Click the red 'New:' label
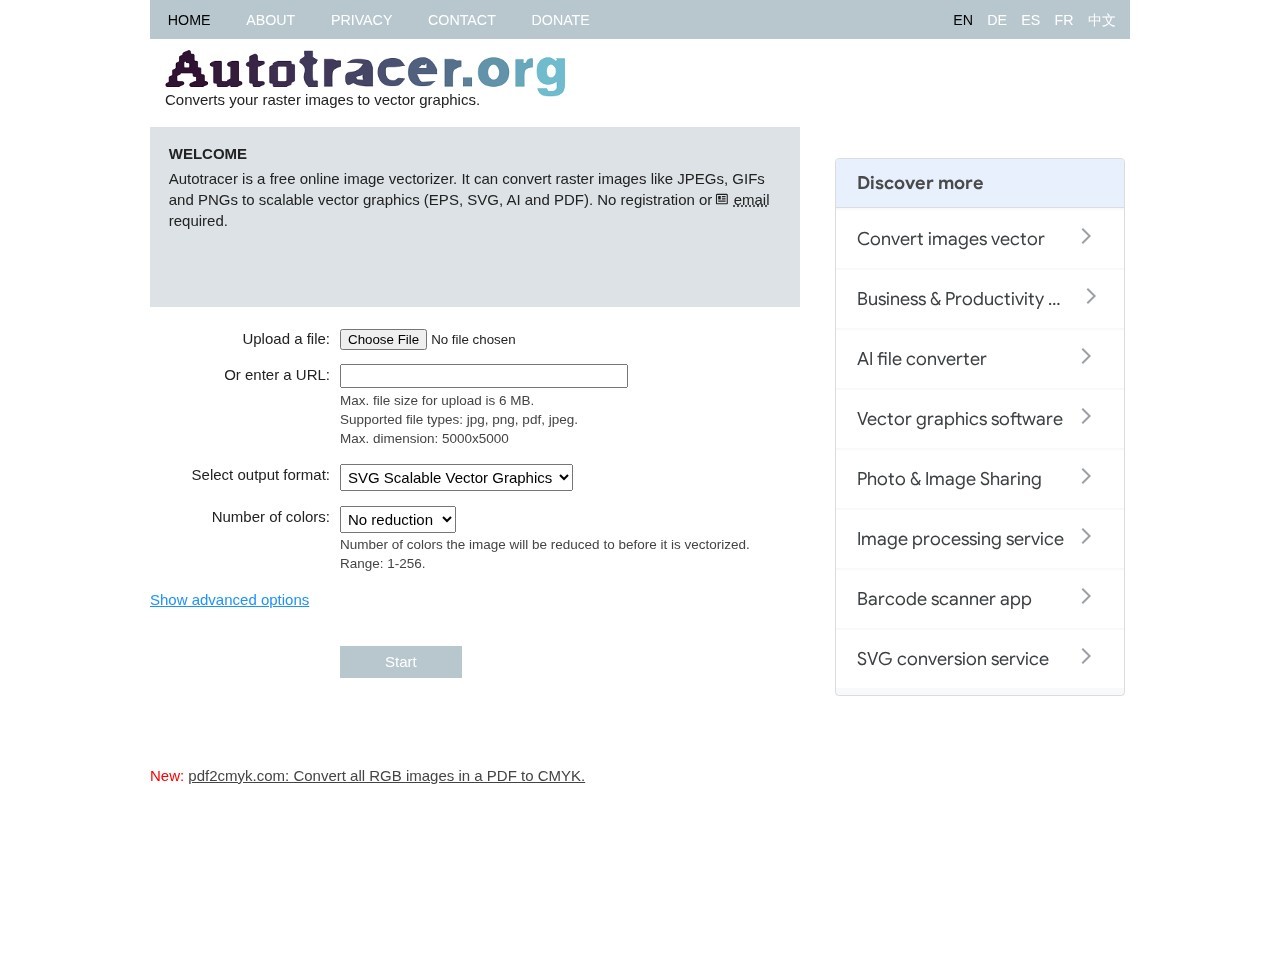1280x960 pixels. tap(167, 776)
